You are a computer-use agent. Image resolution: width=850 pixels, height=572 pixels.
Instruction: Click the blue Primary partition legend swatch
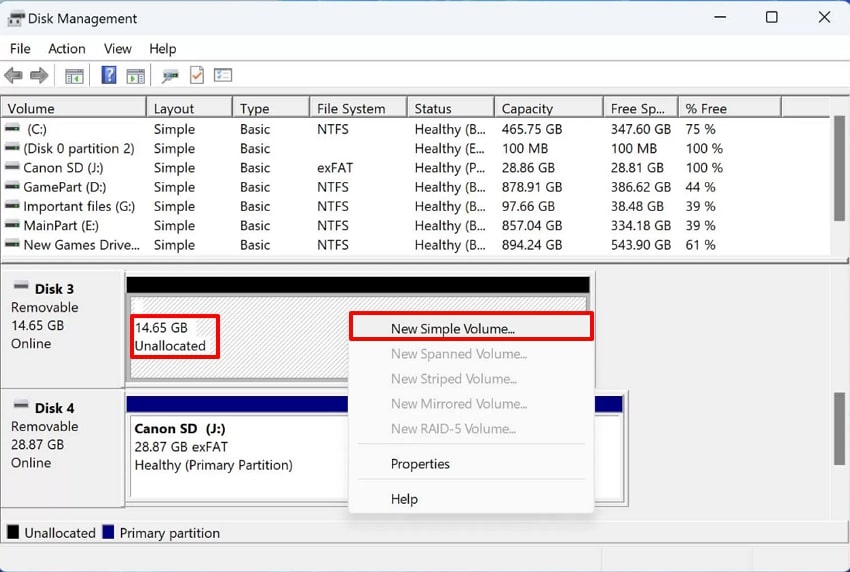click(108, 532)
